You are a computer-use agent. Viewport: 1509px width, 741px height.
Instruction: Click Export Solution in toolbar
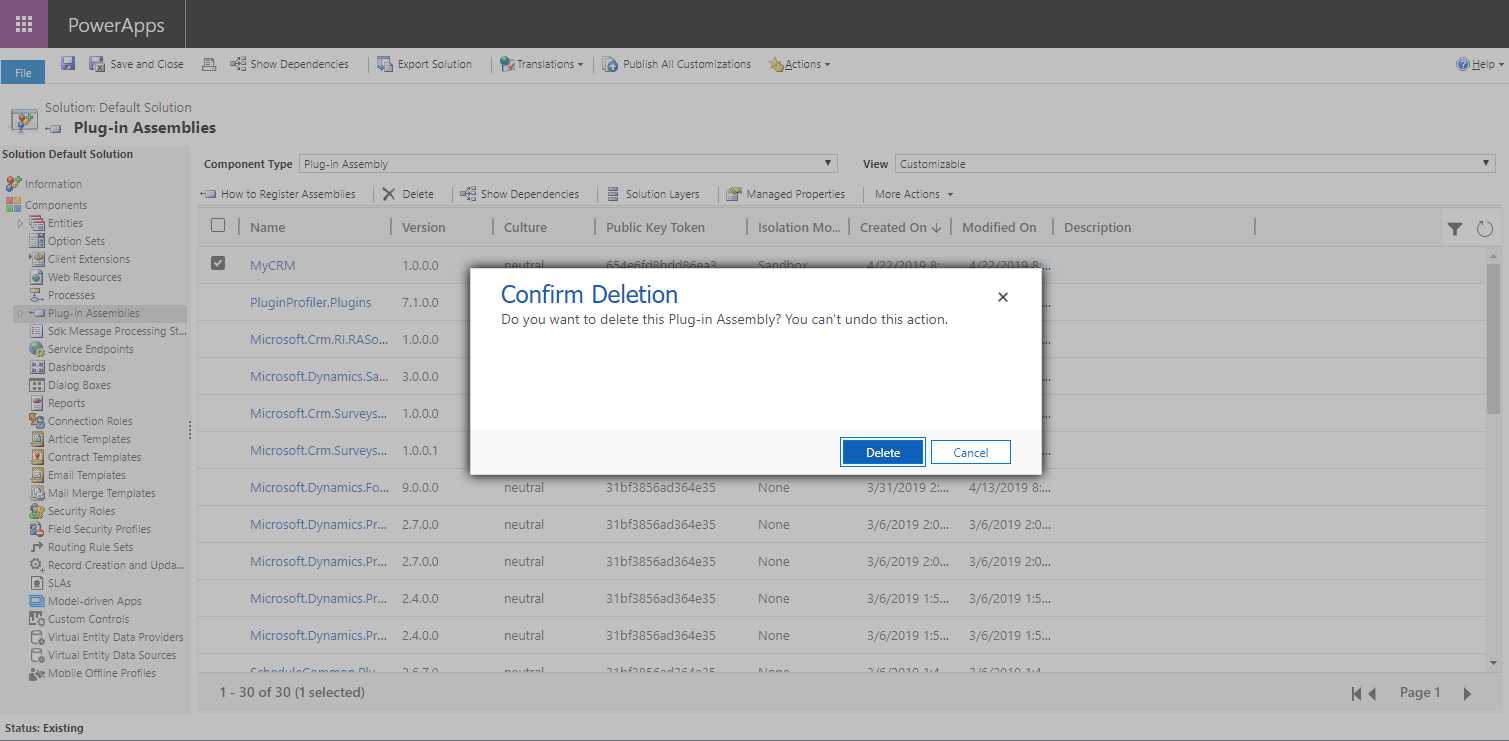pos(424,64)
